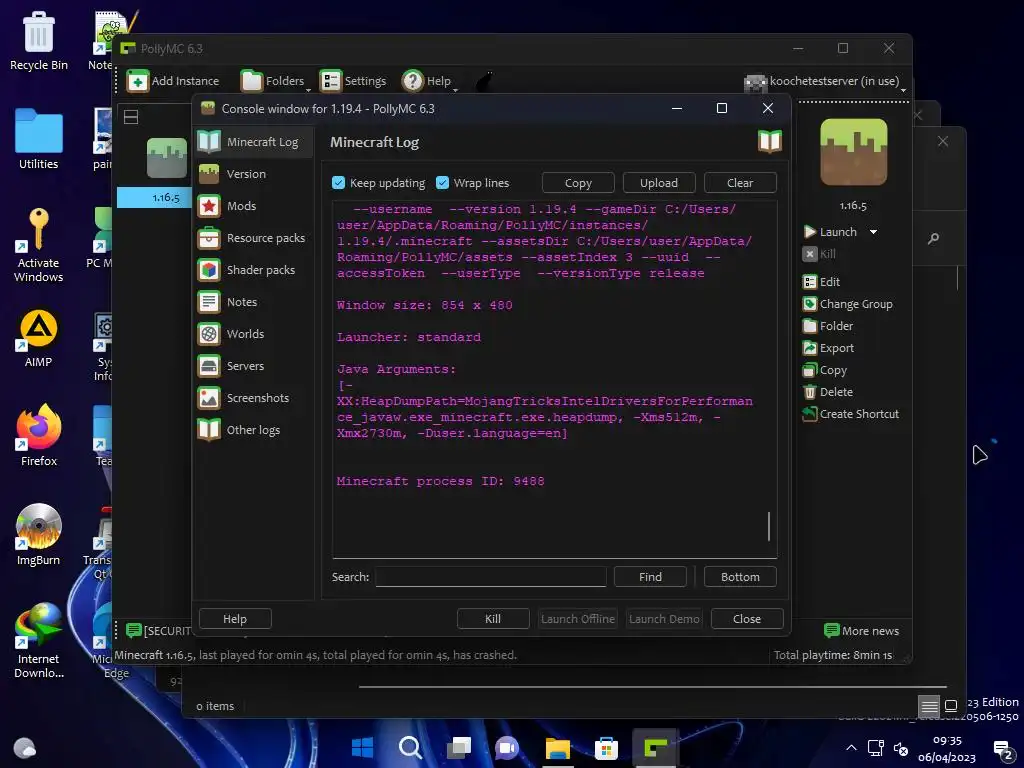The image size is (1024, 768).
Task: Open PollyMC Settings
Action: [353, 81]
